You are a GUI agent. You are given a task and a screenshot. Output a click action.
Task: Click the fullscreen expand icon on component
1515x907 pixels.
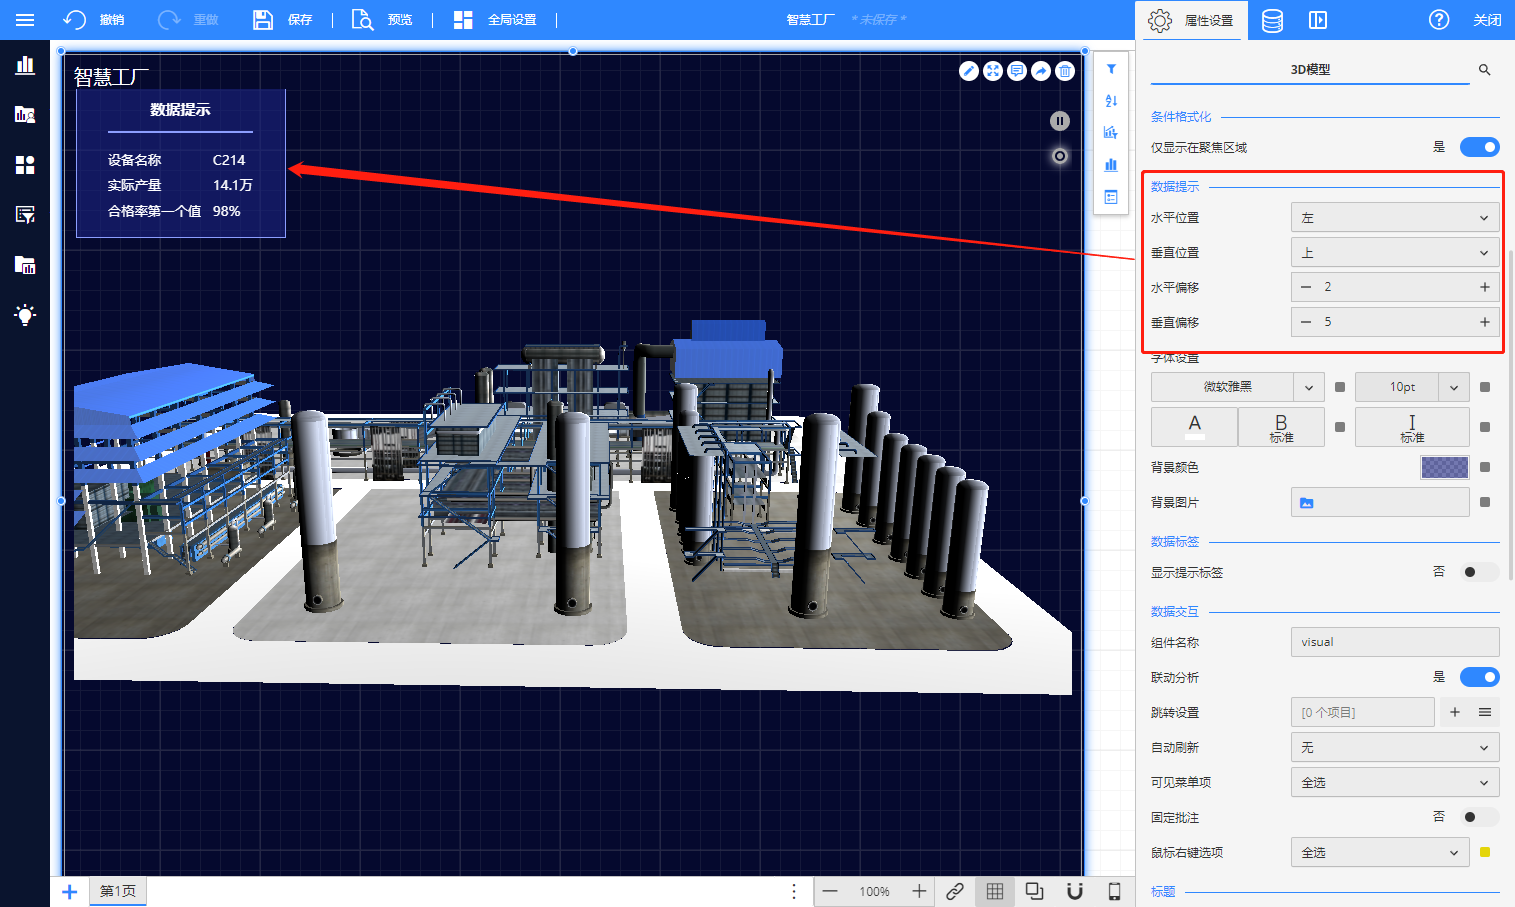(993, 71)
